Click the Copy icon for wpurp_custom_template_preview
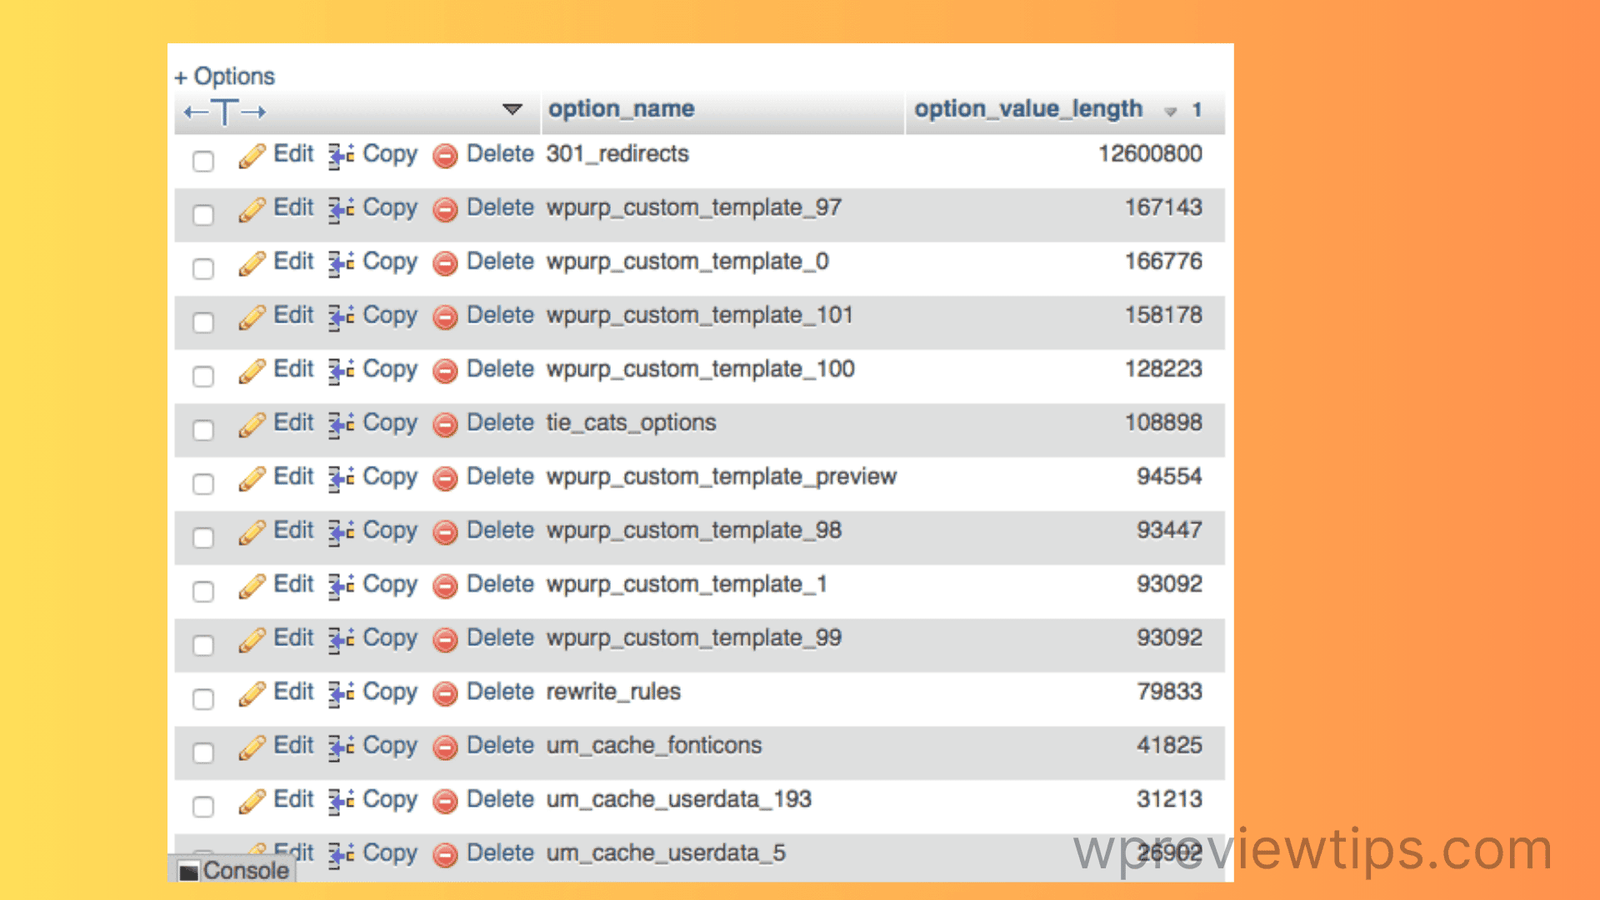 340,478
